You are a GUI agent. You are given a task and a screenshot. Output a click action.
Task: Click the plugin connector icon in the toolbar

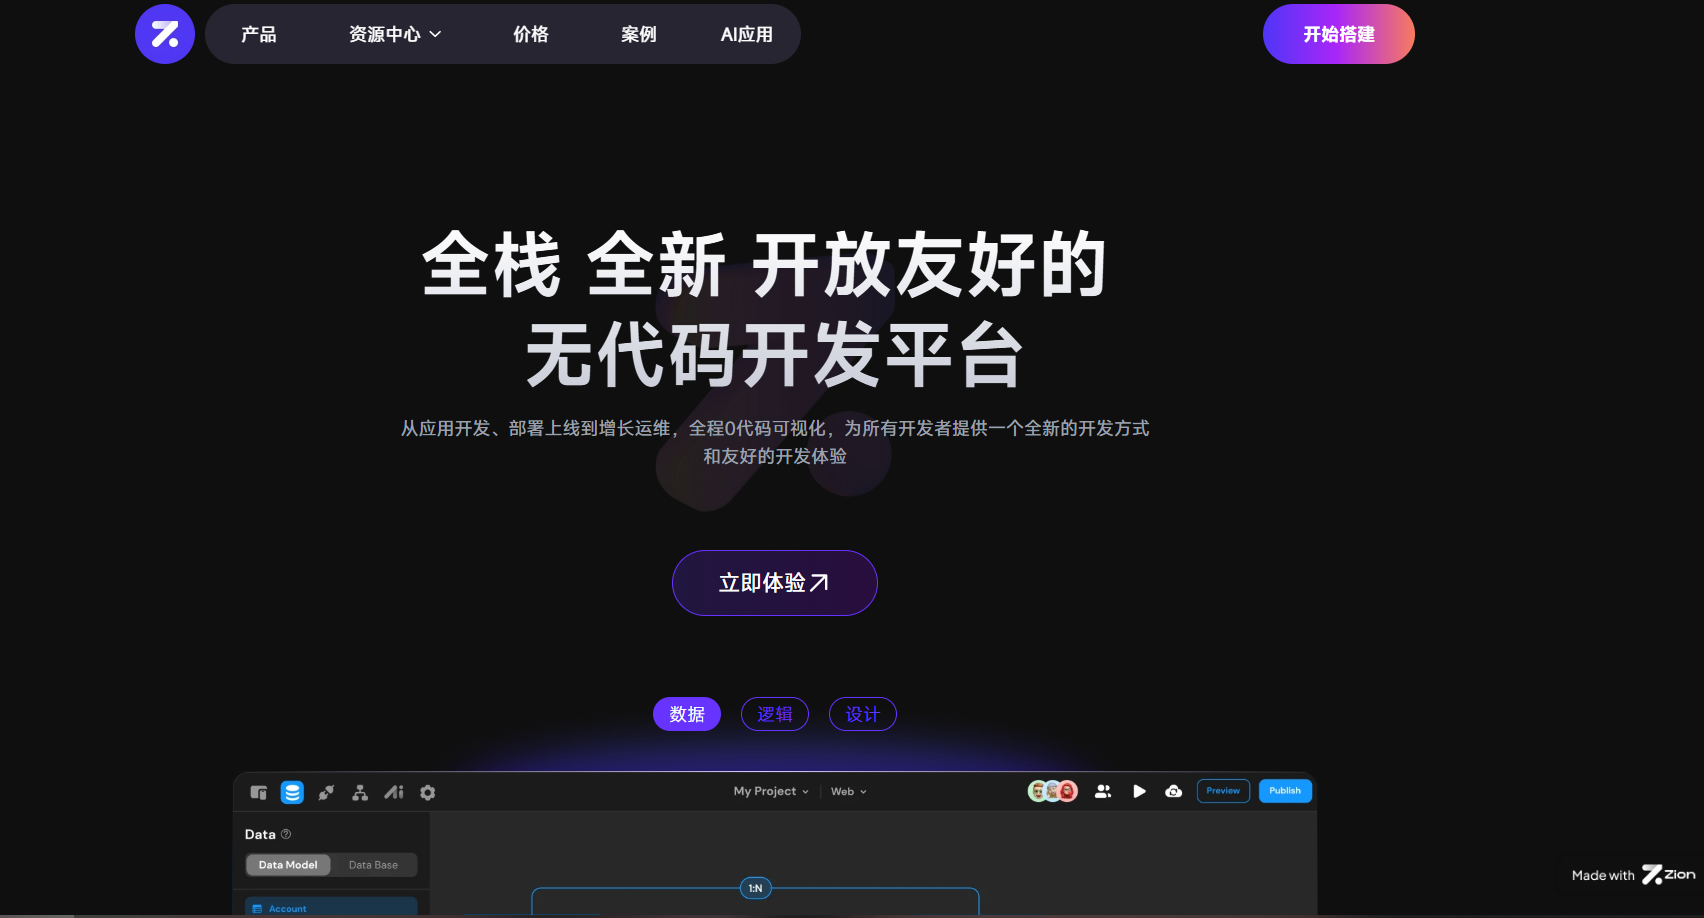click(325, 791)
